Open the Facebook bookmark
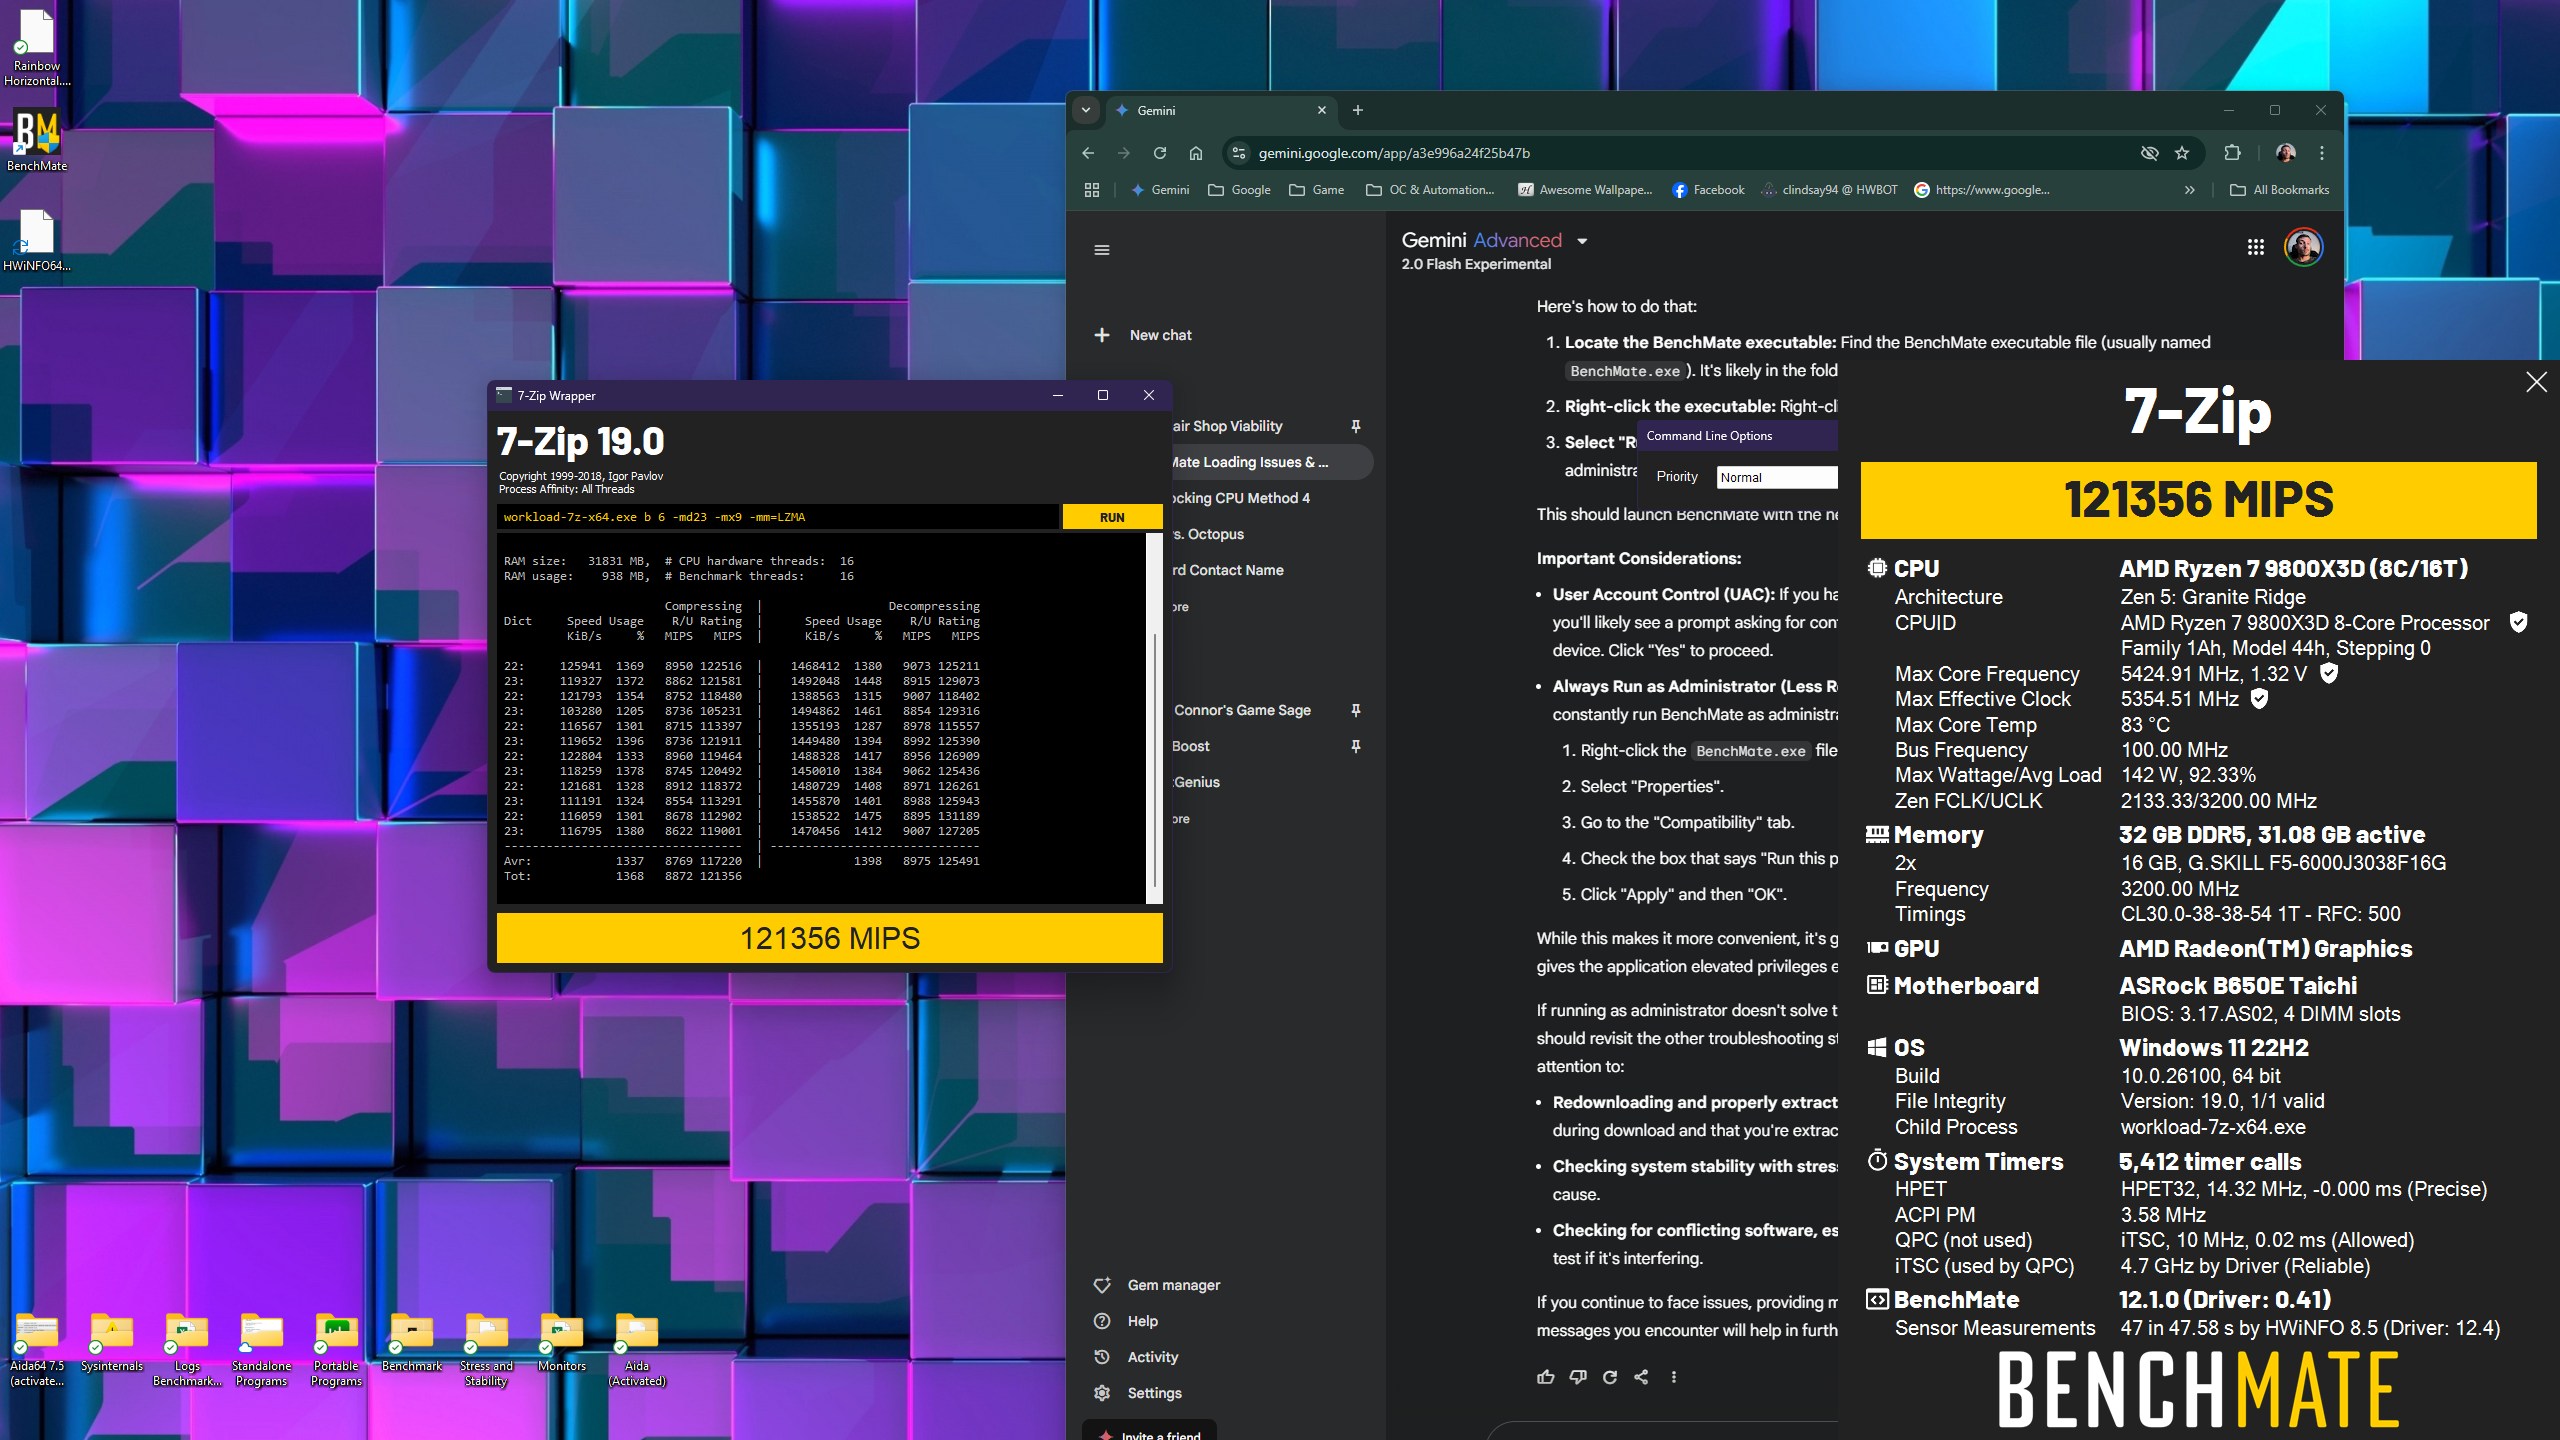The height and width of the screenshot is (1440, 2560). click(x=1708, y=190)
